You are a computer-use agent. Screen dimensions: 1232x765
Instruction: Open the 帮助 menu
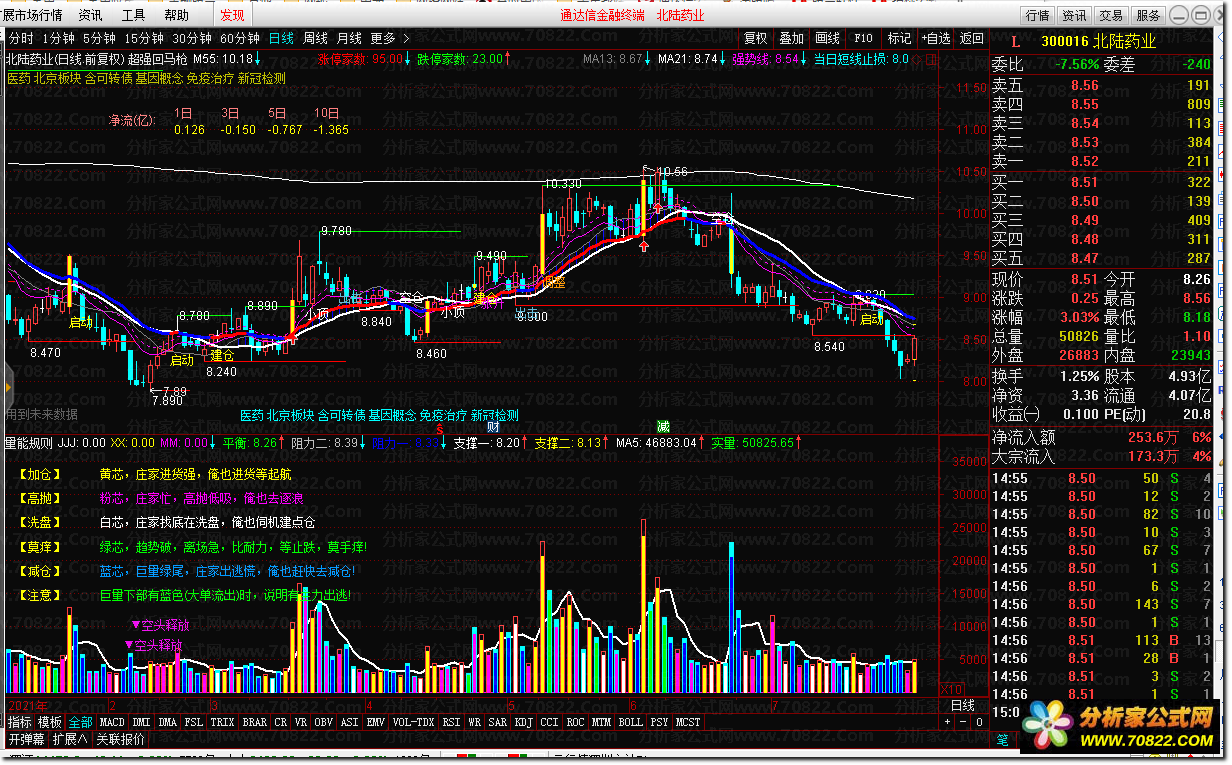176,15
